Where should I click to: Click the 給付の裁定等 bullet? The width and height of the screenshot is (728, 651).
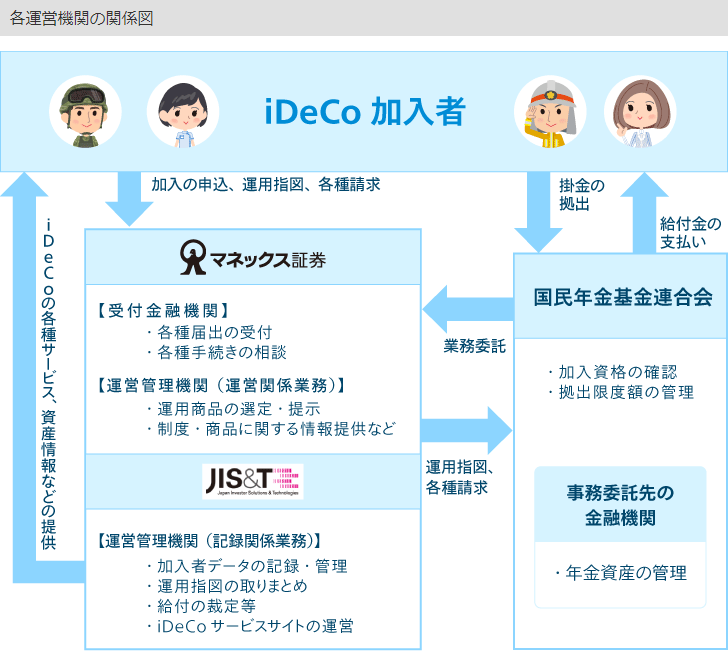(x=201, y=606)
